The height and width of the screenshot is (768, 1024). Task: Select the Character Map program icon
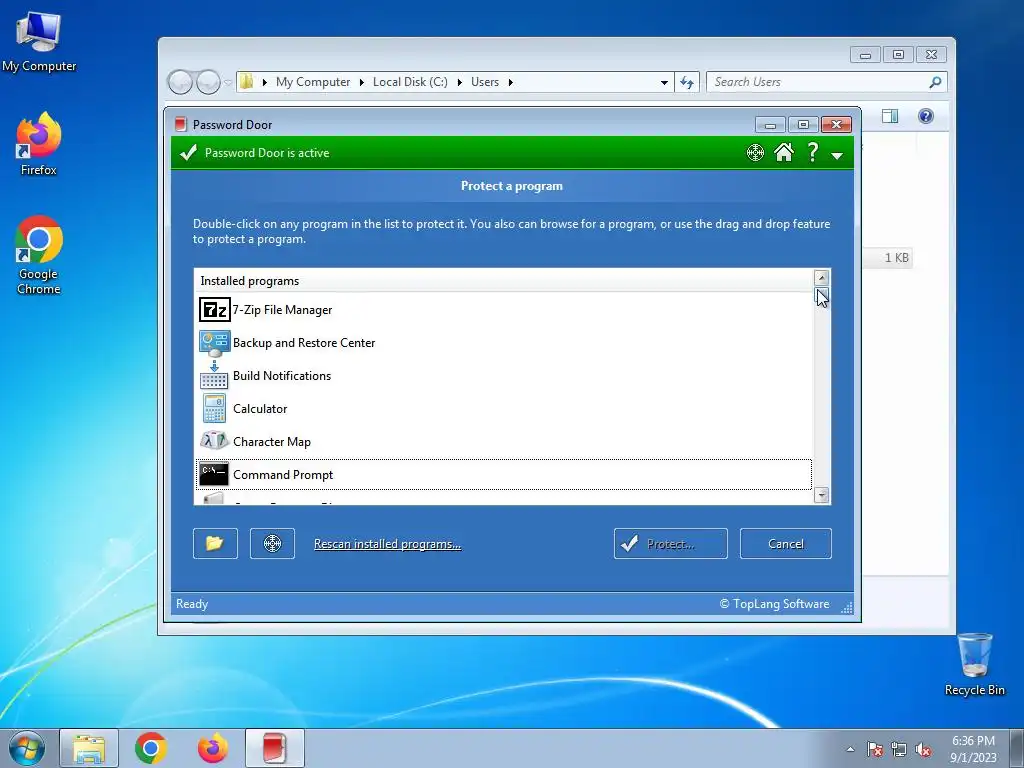click(214, 441)
